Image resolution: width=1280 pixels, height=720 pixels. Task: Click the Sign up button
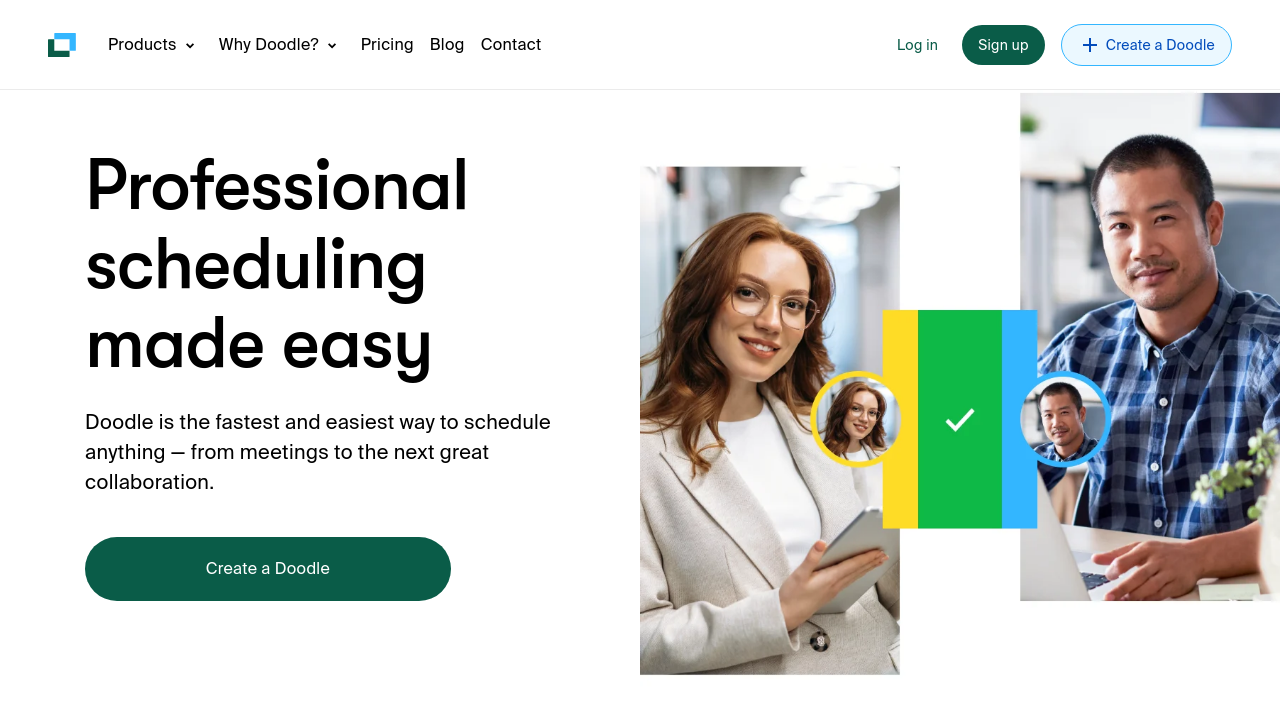tap(1003, 45)
